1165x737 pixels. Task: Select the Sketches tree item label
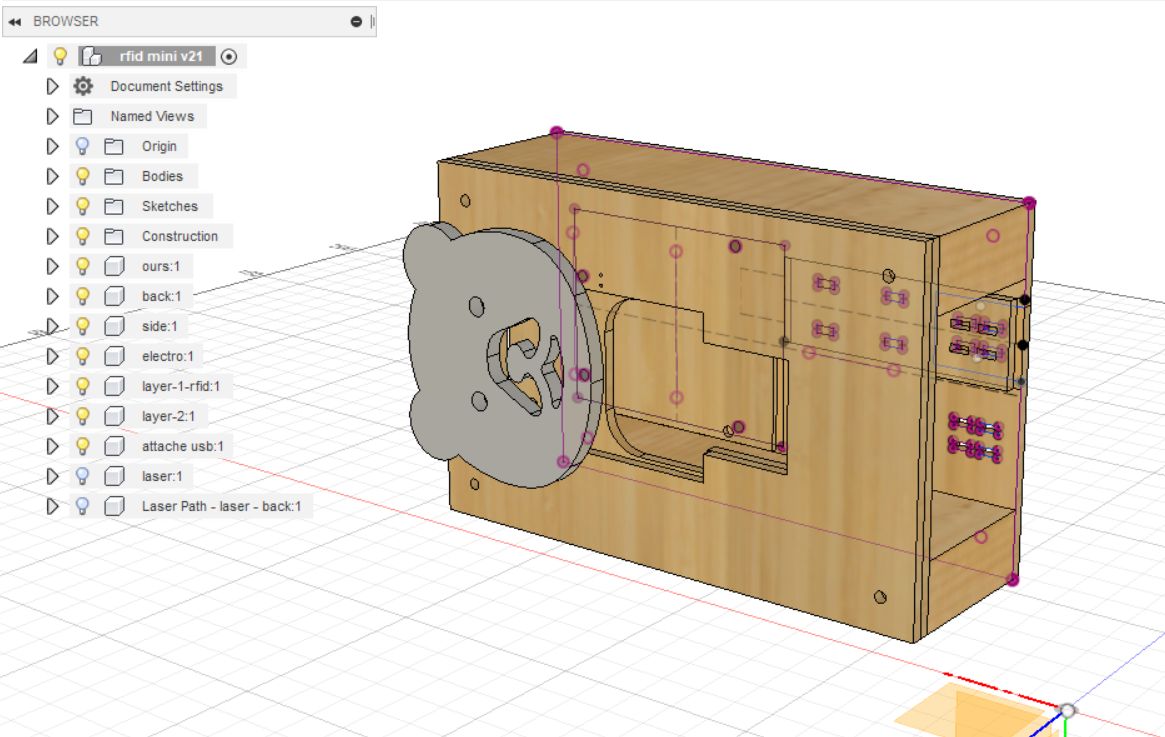tap(169, 207)
